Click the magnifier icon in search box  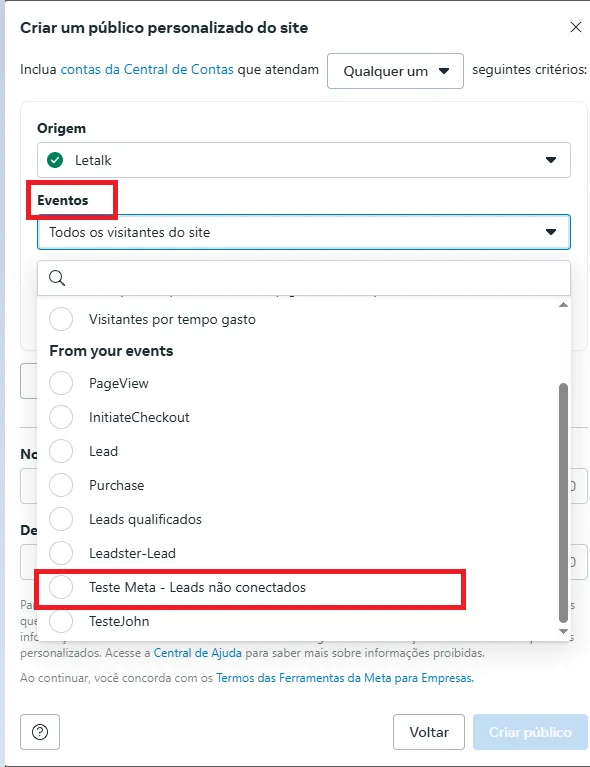pos(57,278)
